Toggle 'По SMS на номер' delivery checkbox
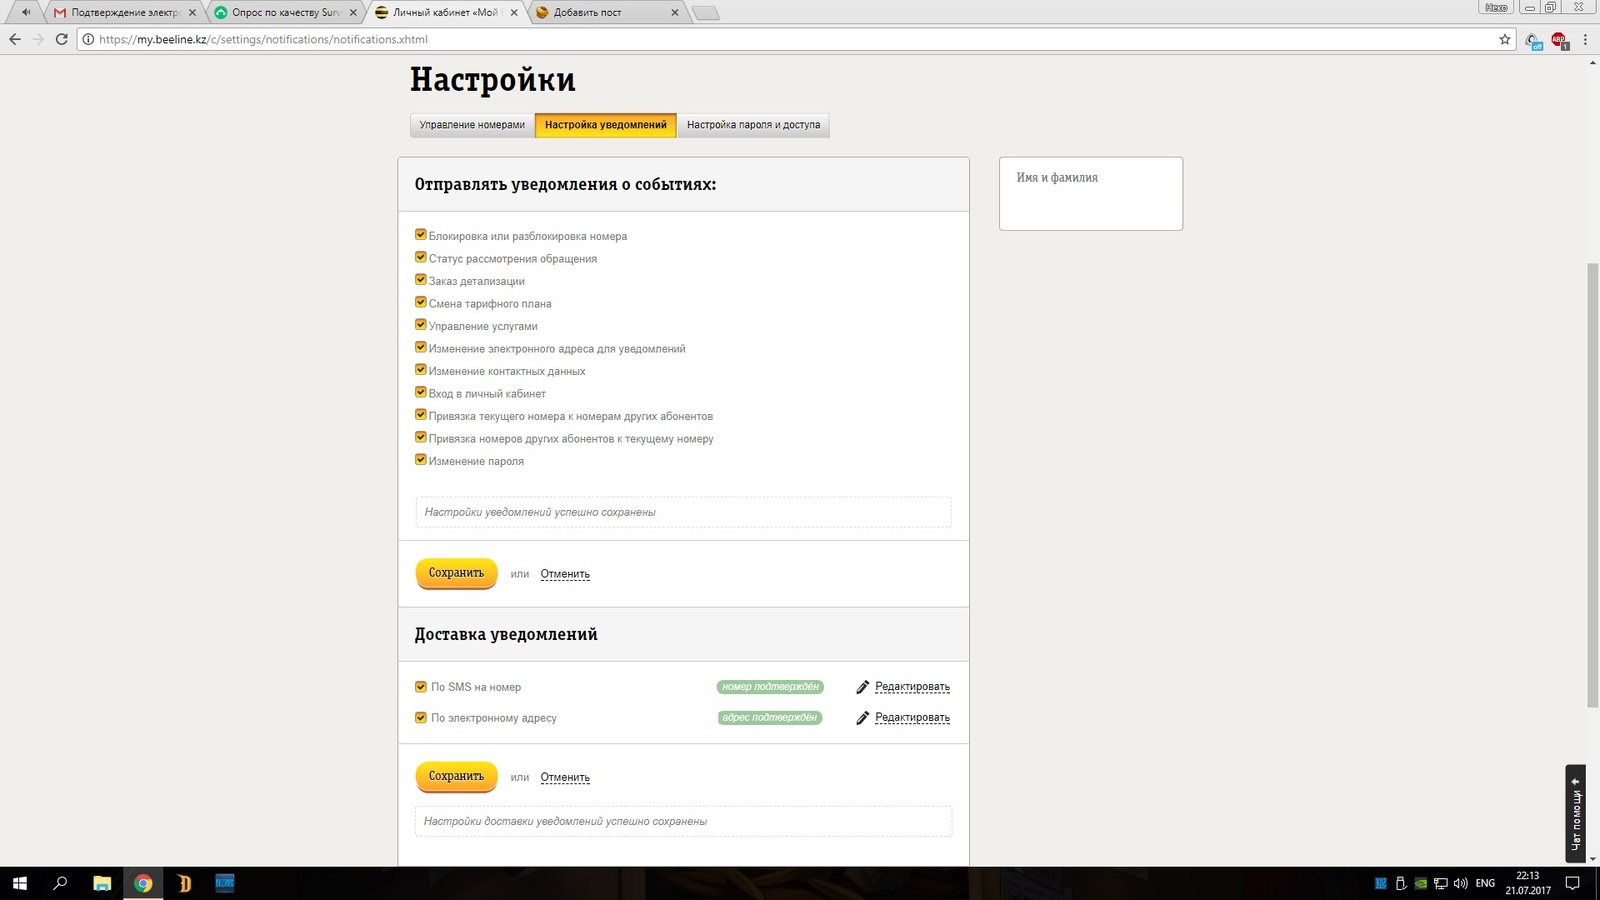This screenshot has width=1600, height=900. [421, 687]
